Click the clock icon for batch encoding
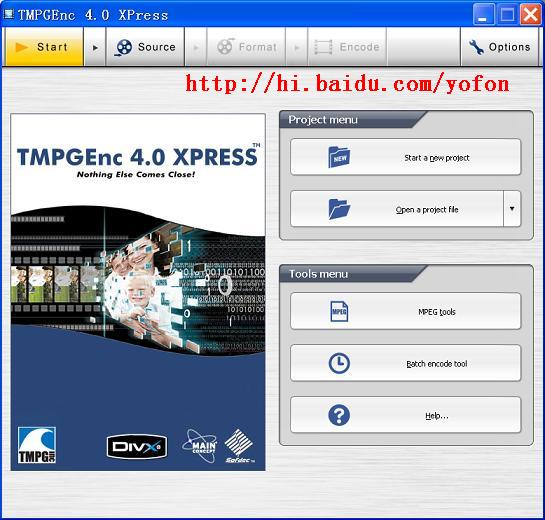The image size is (545, 520). (x=339, y=363)
